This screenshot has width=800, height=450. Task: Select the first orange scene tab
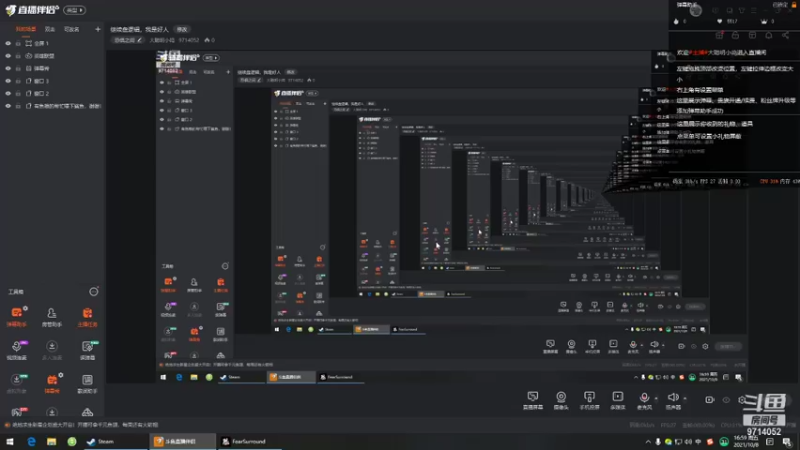coord(26,30)
